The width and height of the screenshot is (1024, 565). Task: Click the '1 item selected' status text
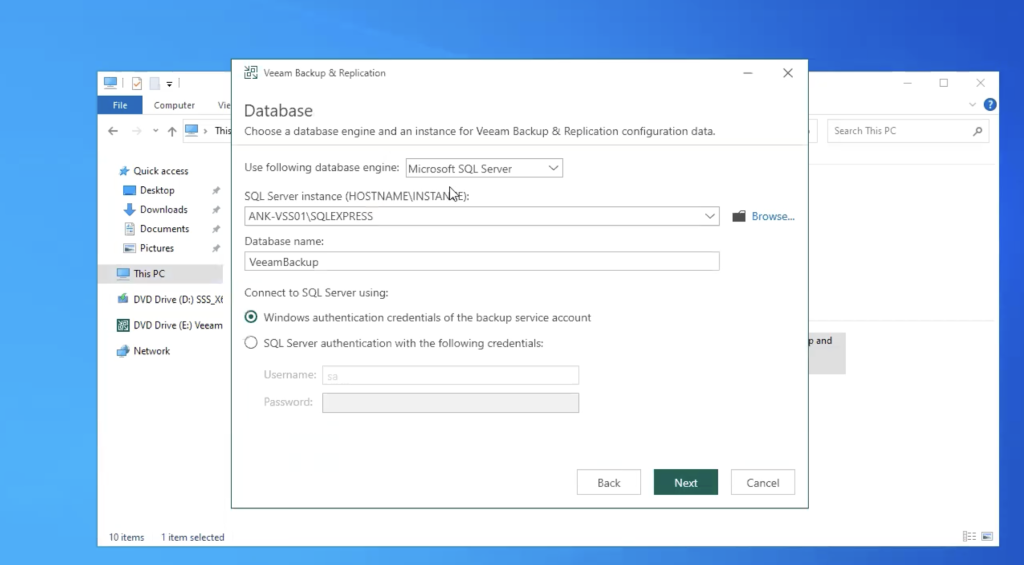pos(193,537)
